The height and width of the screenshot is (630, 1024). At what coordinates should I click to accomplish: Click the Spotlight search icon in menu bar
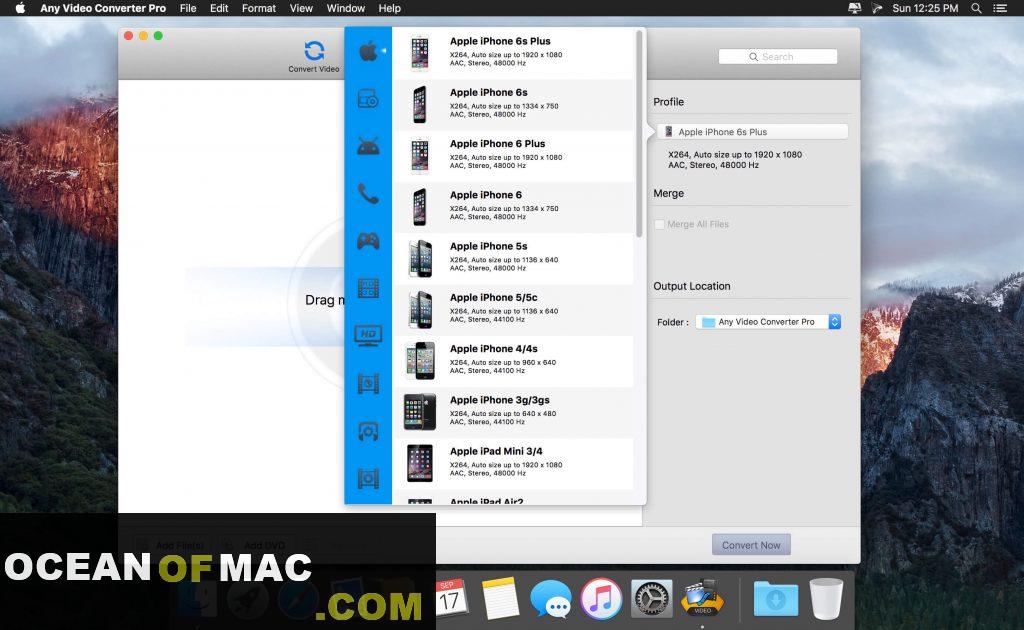(x=976, y=8)
